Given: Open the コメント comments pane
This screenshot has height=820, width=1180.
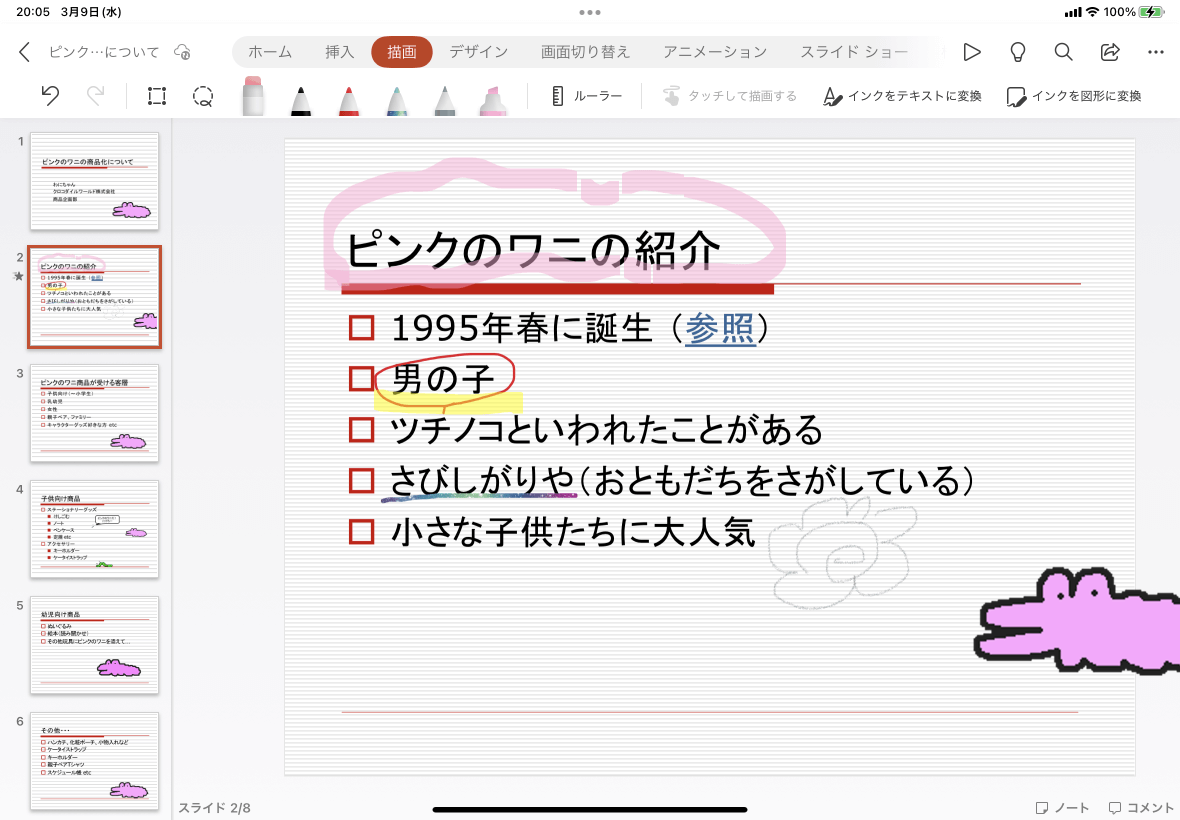Looking at the screenshot, I should [1141, 808].
